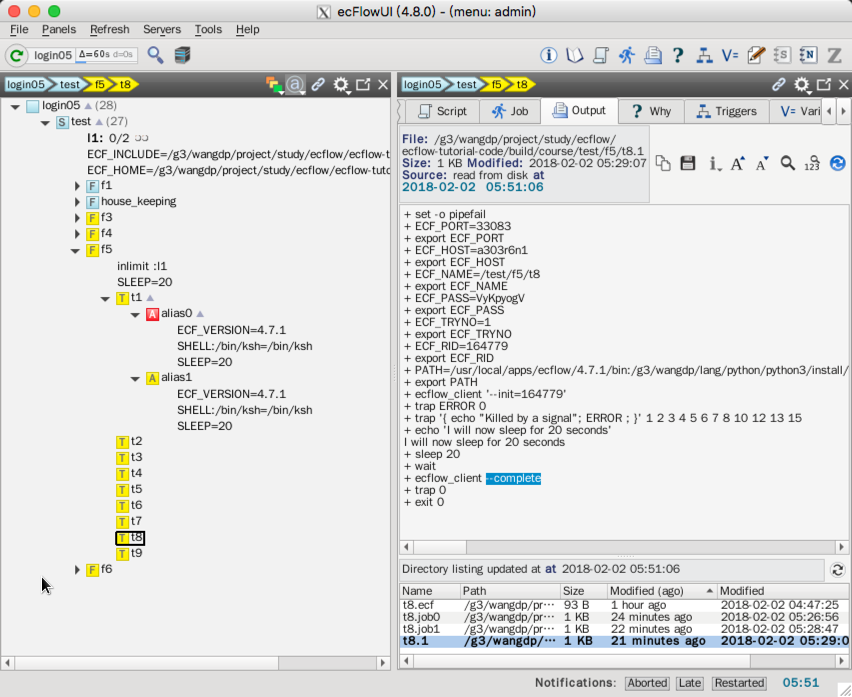Image resolution: width=852 pixels, height=697 pixels.
Task: Save the output file with the floppy icon
Action: click(x=688, y=163)
